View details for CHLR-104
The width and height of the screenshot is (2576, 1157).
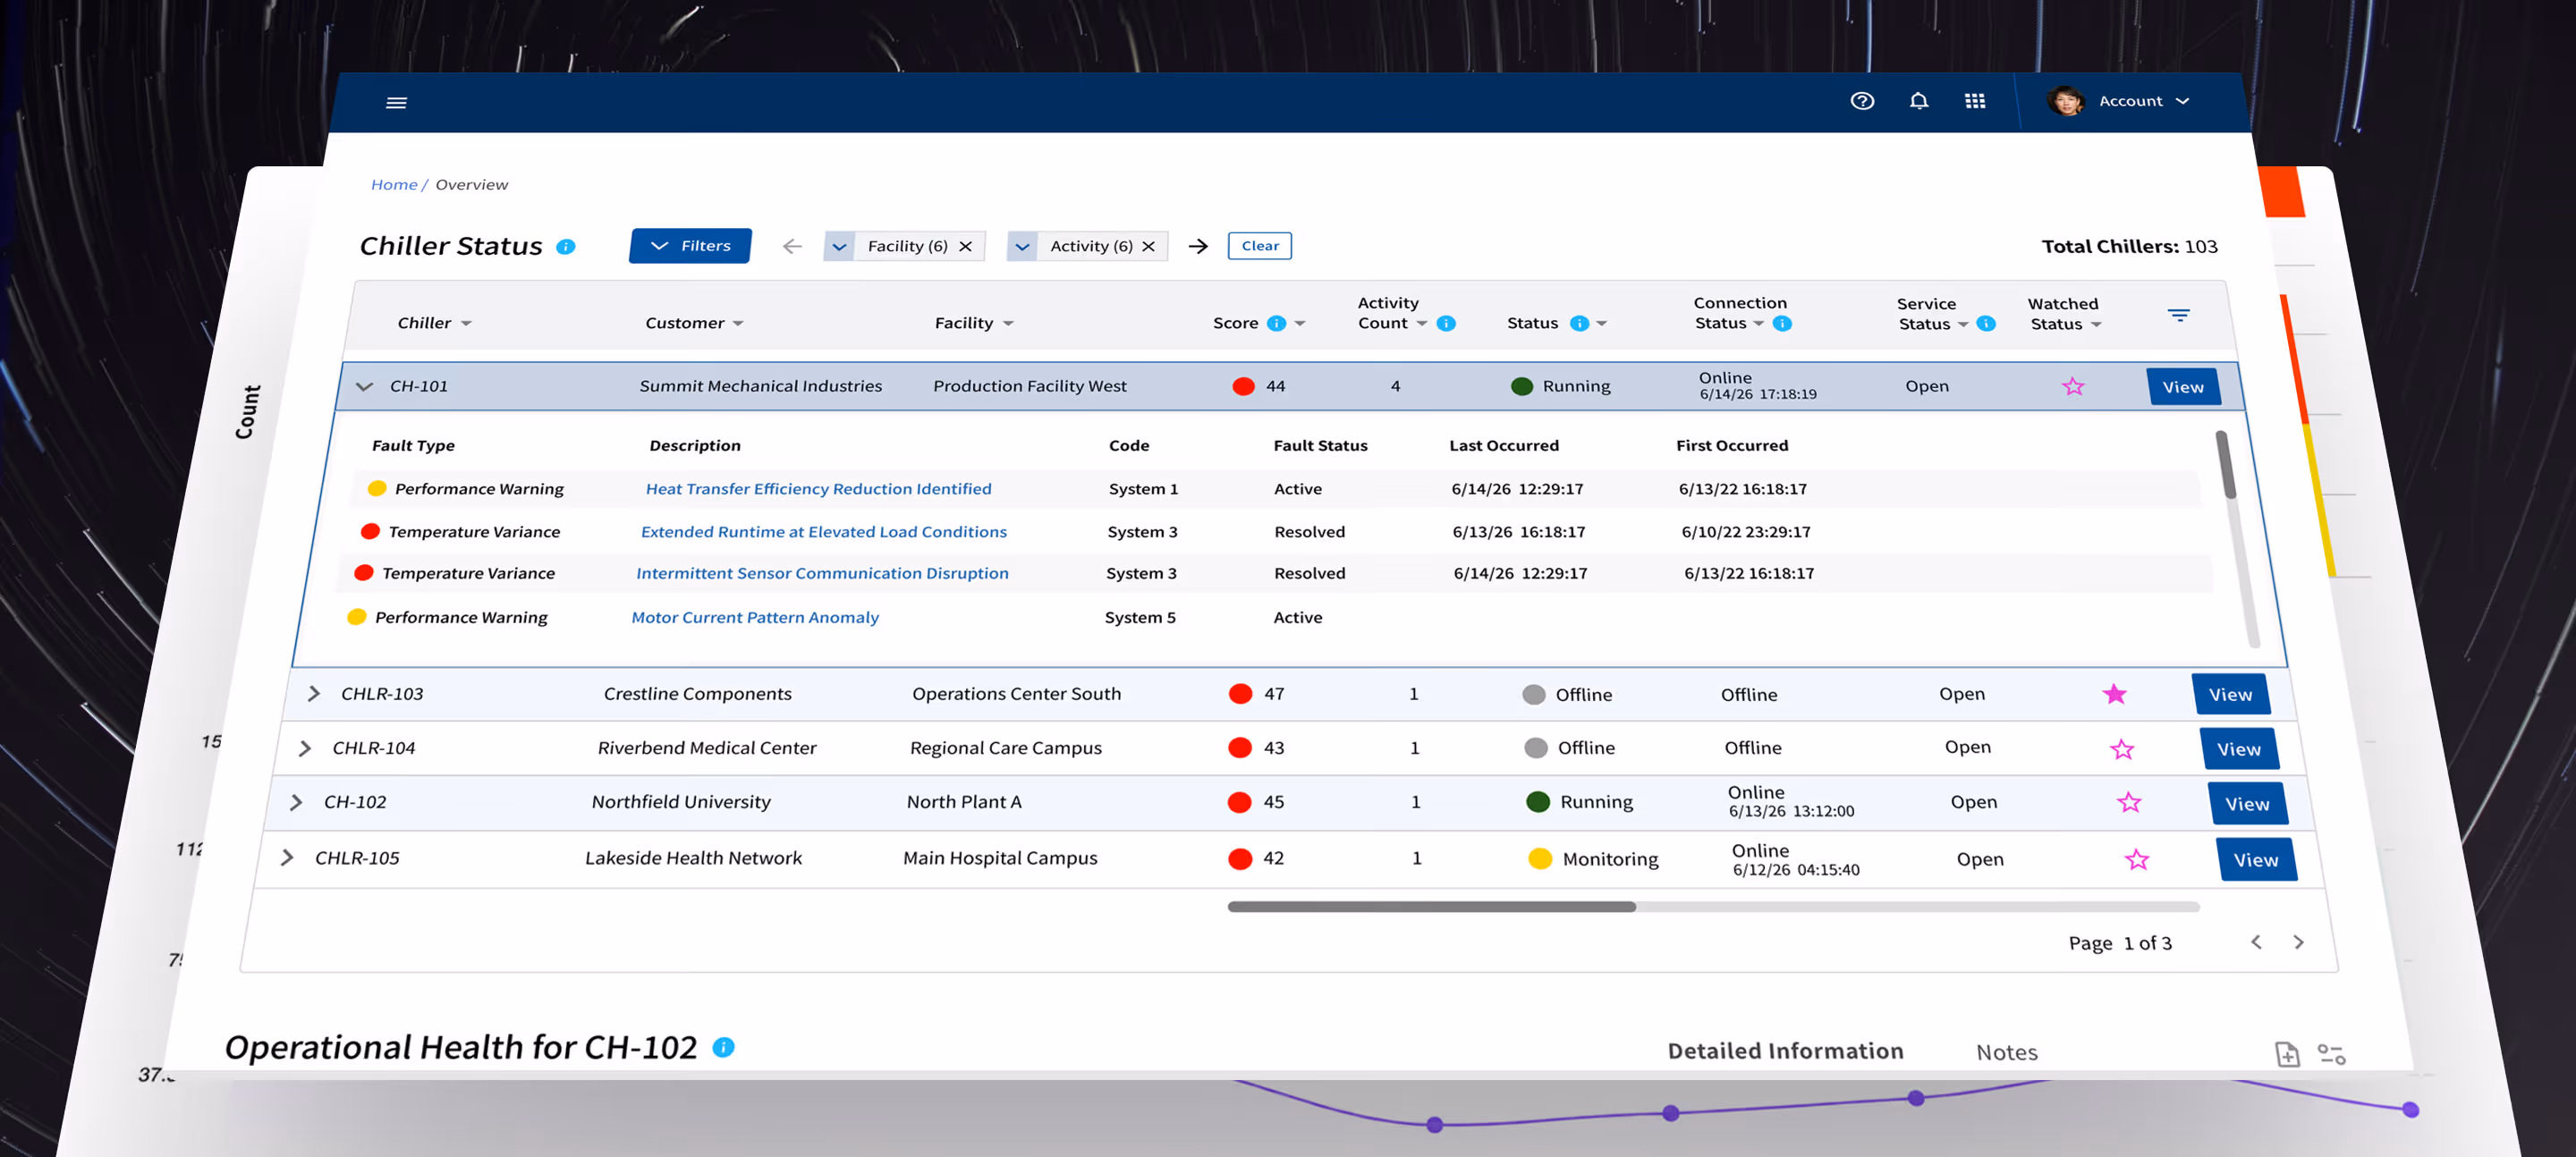click(2238, 749)
